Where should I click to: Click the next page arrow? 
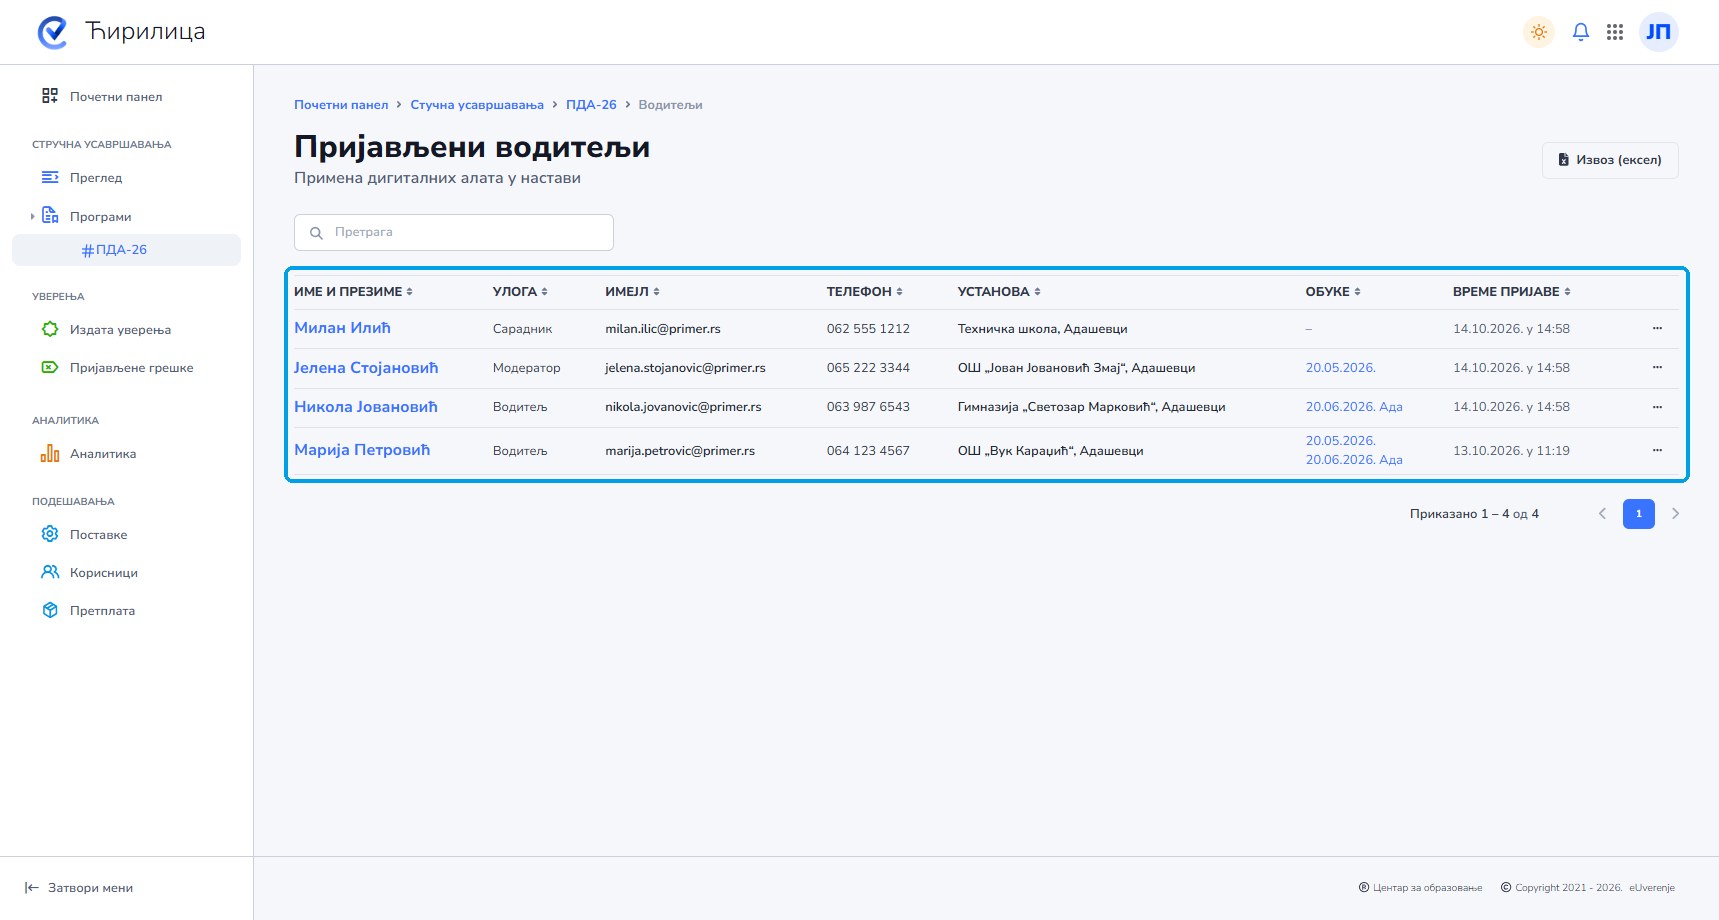pyautogui.click(x=1676, y=514)
